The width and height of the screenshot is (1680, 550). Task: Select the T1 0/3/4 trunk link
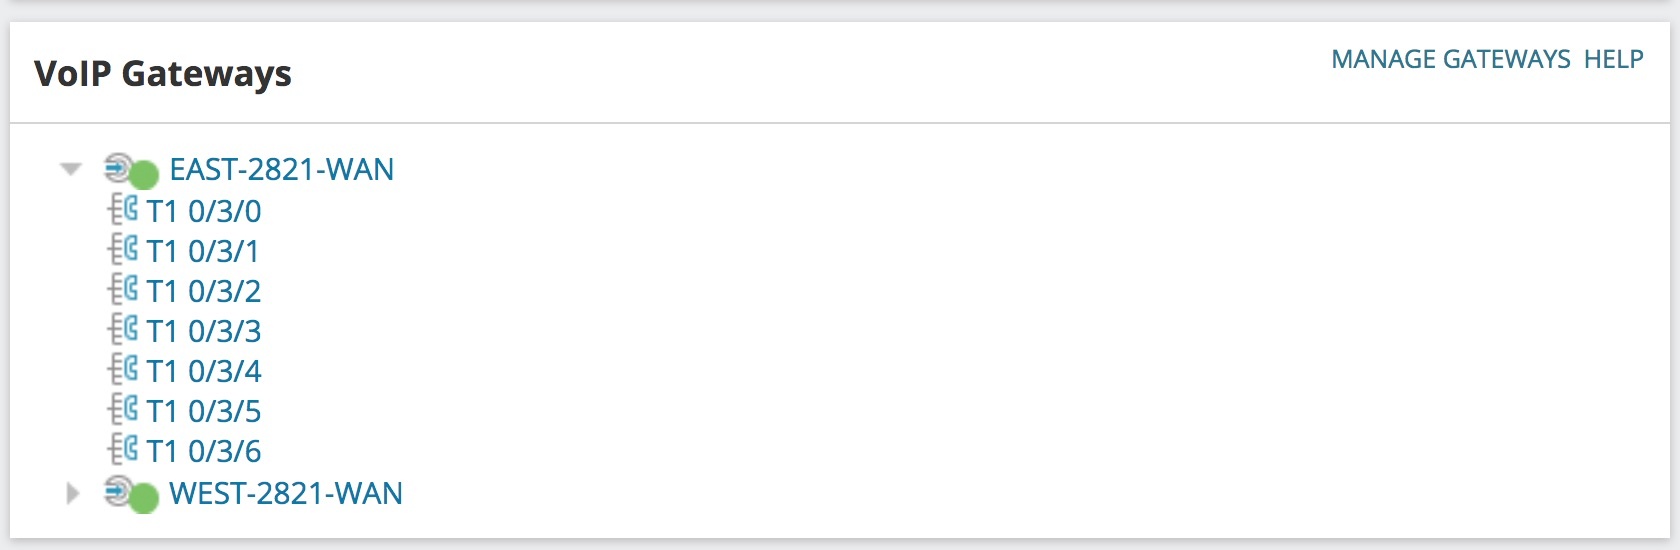[204, 371]
